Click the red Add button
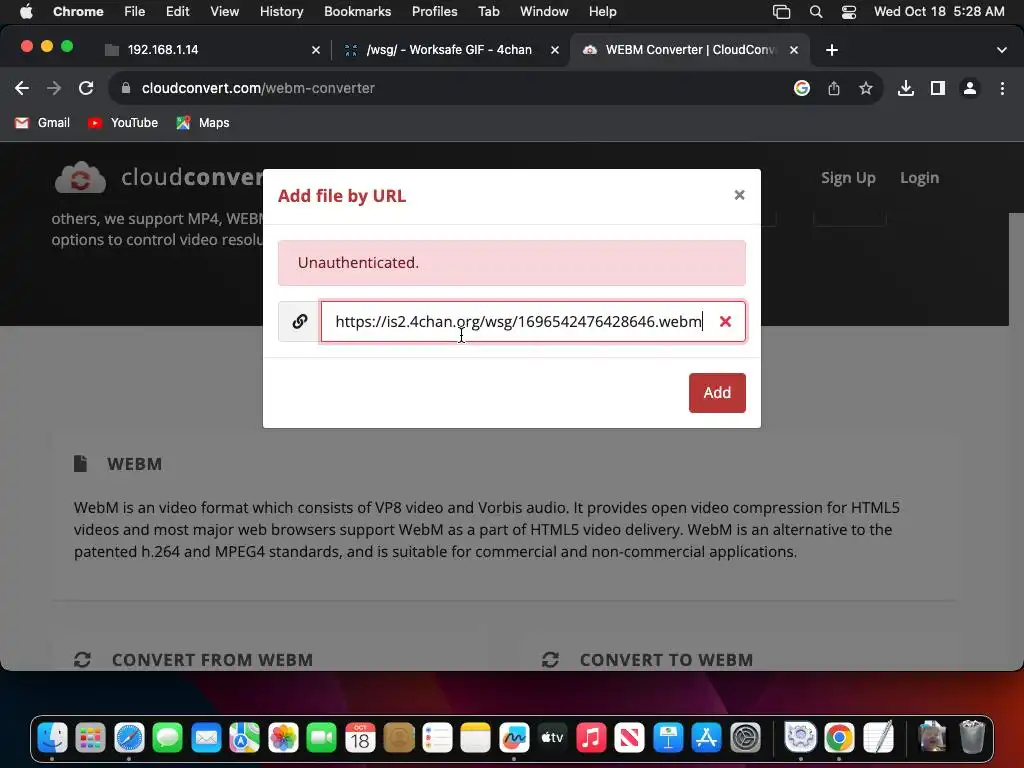Image resolution: width=1024 pixels, height=768 pixels. [716, 392]
